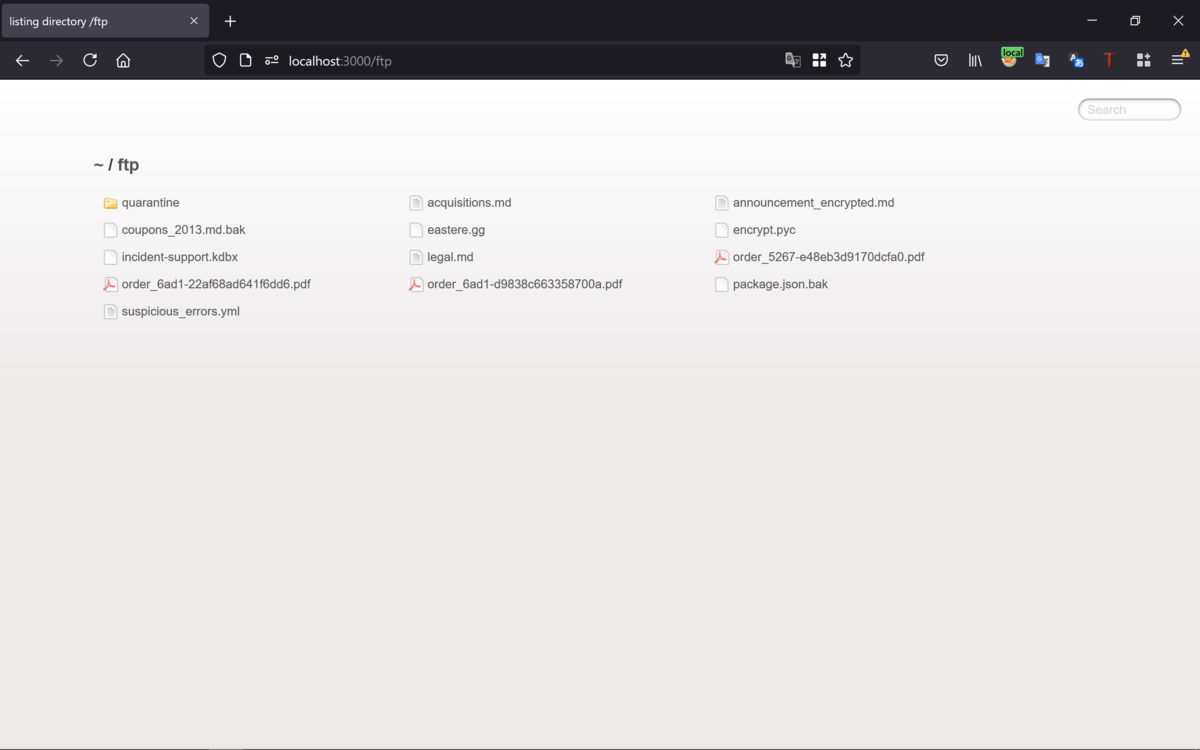The height and width of the screenshot is (750, 1200).
Task: Click the document icon beside legal.md
Action: (416, 257)
